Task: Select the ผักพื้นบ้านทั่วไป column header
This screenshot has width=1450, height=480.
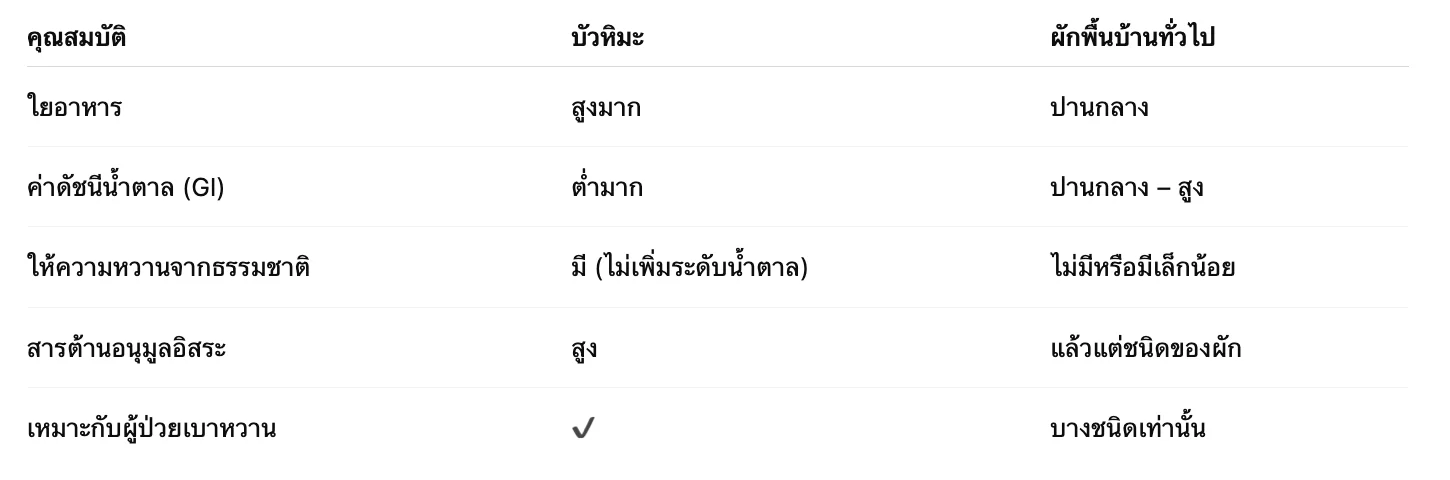Action: pos(1132,38)
